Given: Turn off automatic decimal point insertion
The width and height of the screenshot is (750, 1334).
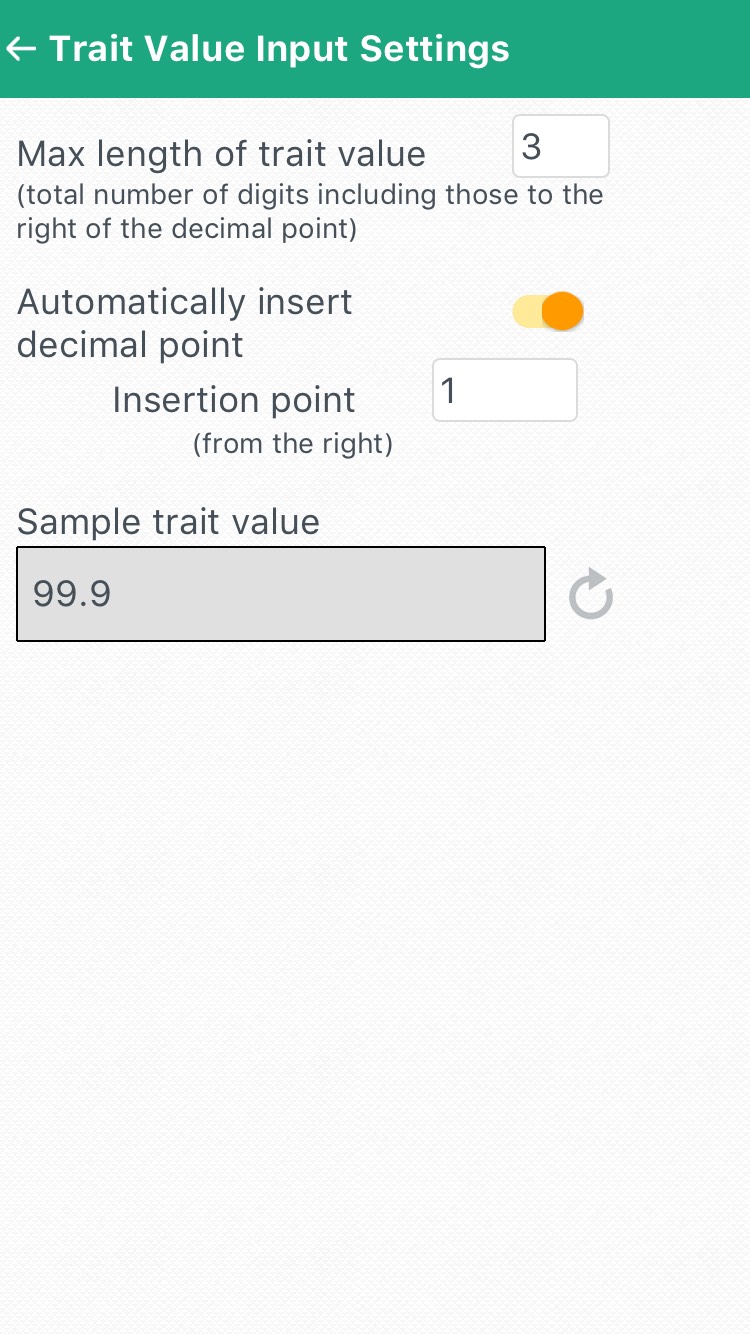Looking at the screenshot, I should pyautogui.click(x=548, y=312).
